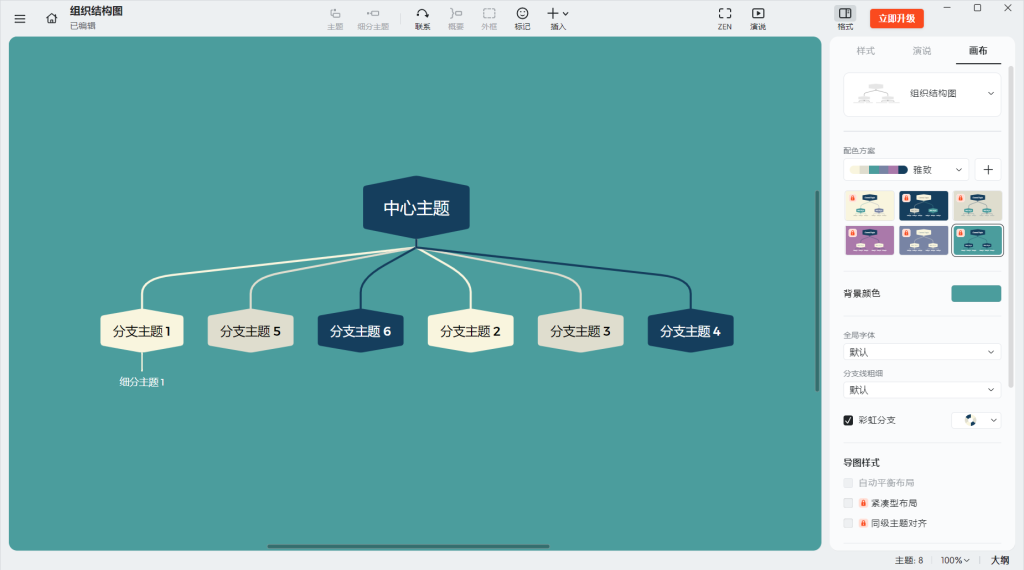Select the cream color theme thumbnail
The image size is (1024, 570).
[x=869, y=206]
